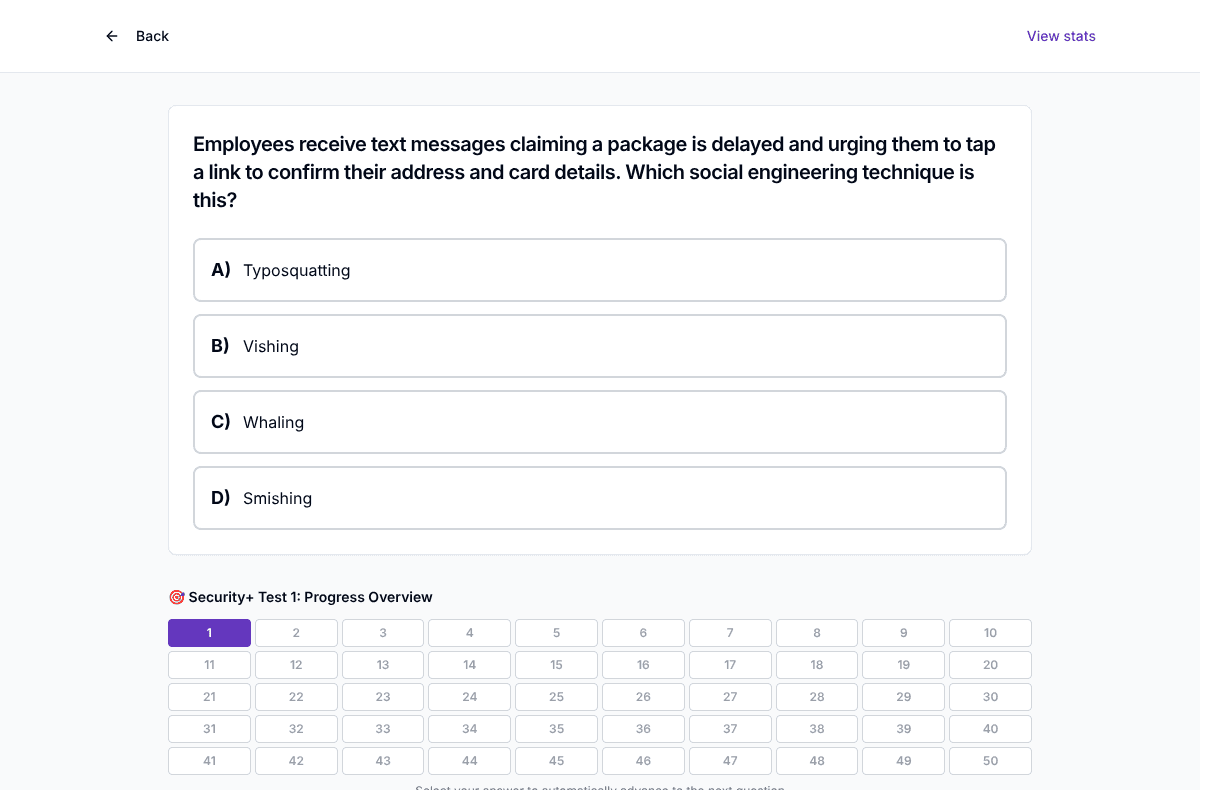Open question 32

click(296, 729)
